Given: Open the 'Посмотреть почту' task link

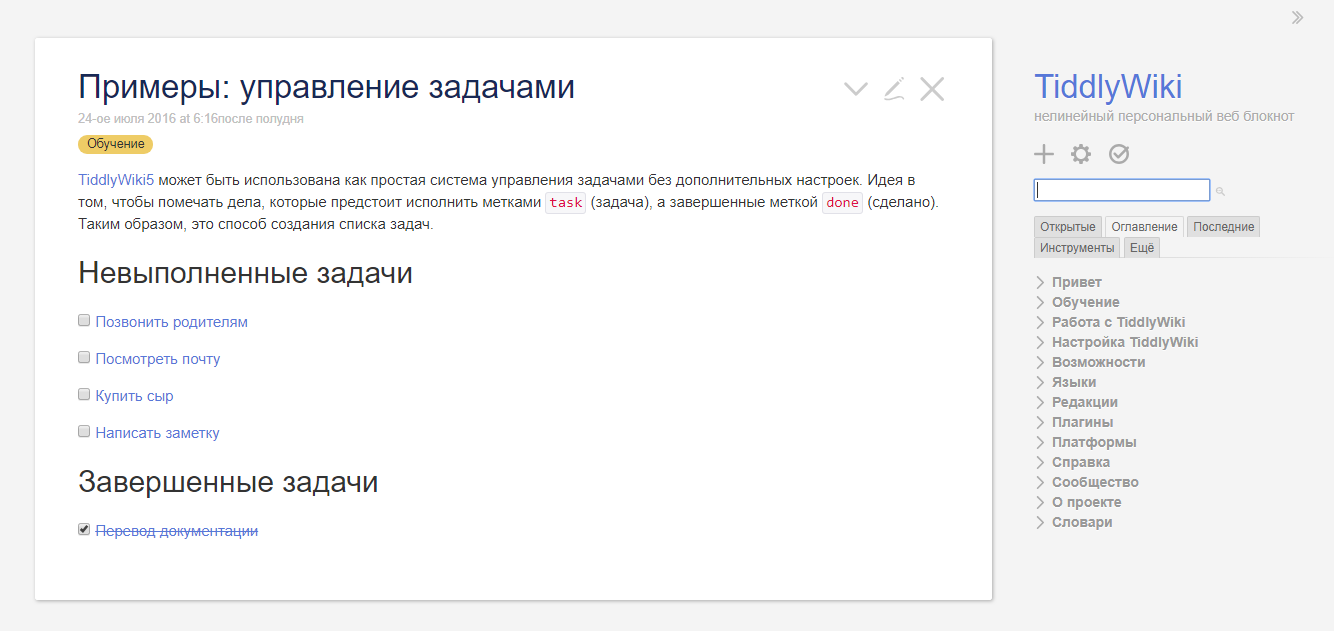Looking at the screenshot, I should (157, 357).
